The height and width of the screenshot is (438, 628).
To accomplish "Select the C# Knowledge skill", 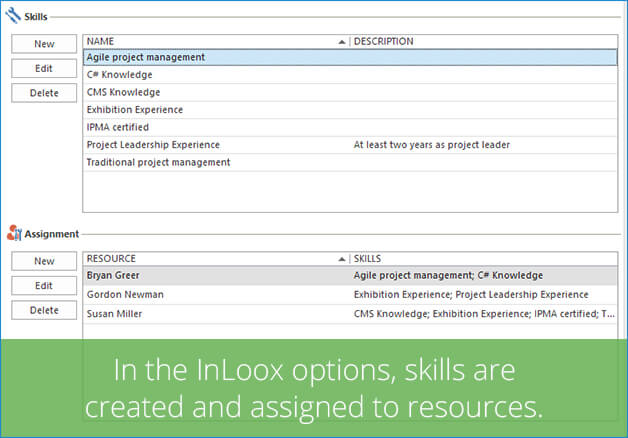I will pos(350,75).
